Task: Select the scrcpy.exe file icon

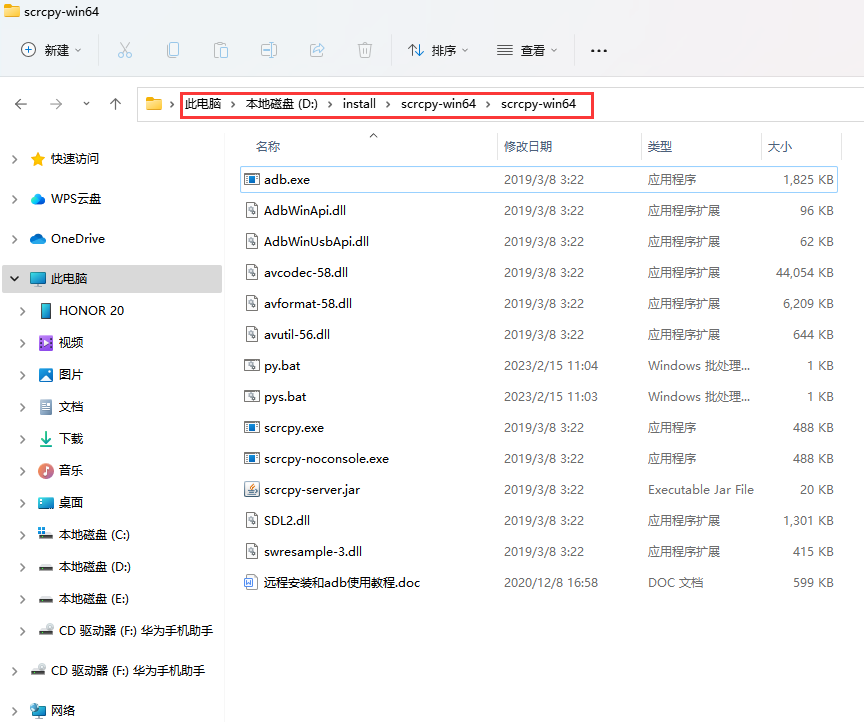Action: pyautogui.click(x=252, y=428)
